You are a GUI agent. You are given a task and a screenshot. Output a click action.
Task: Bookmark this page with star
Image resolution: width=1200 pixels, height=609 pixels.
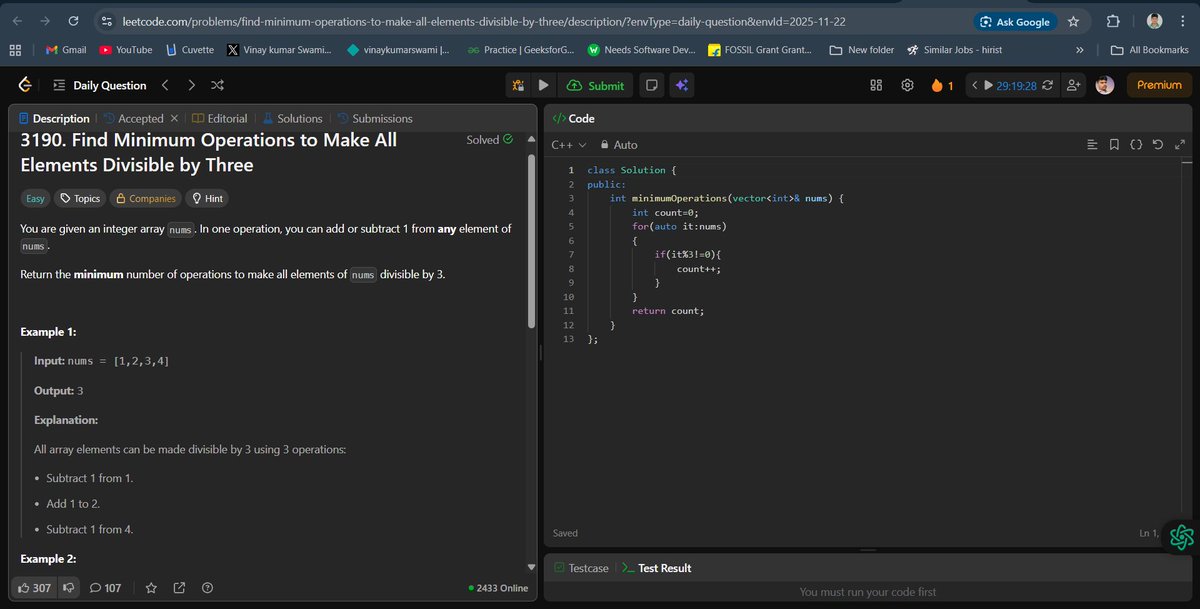click(x=1073, y=21)
